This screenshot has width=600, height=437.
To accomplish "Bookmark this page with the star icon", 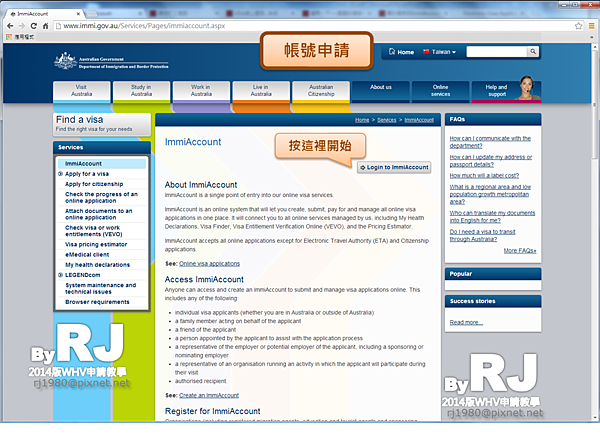I will (x=578, y=26).
